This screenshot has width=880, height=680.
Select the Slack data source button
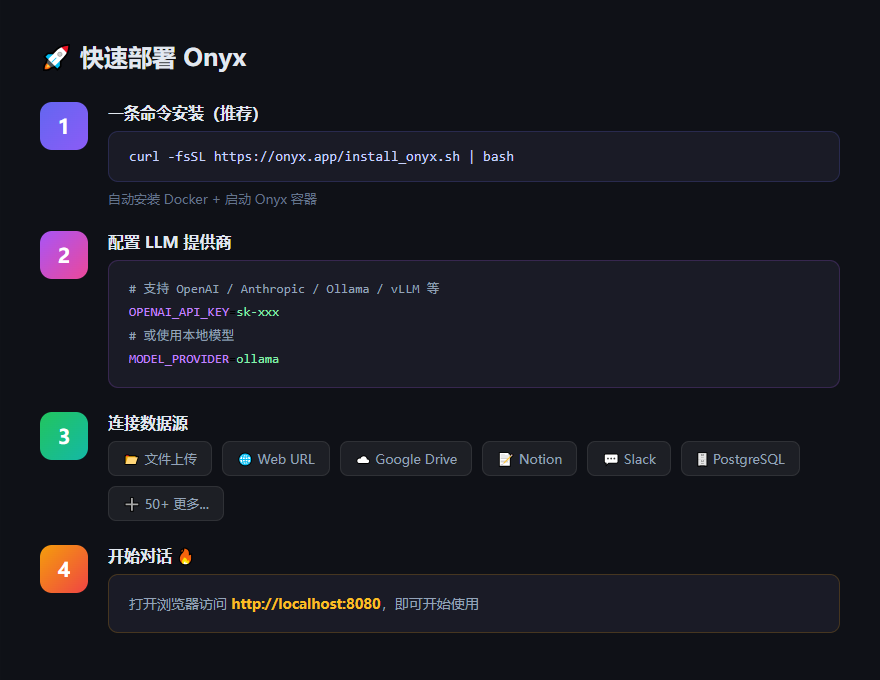[x=628, y=459]
